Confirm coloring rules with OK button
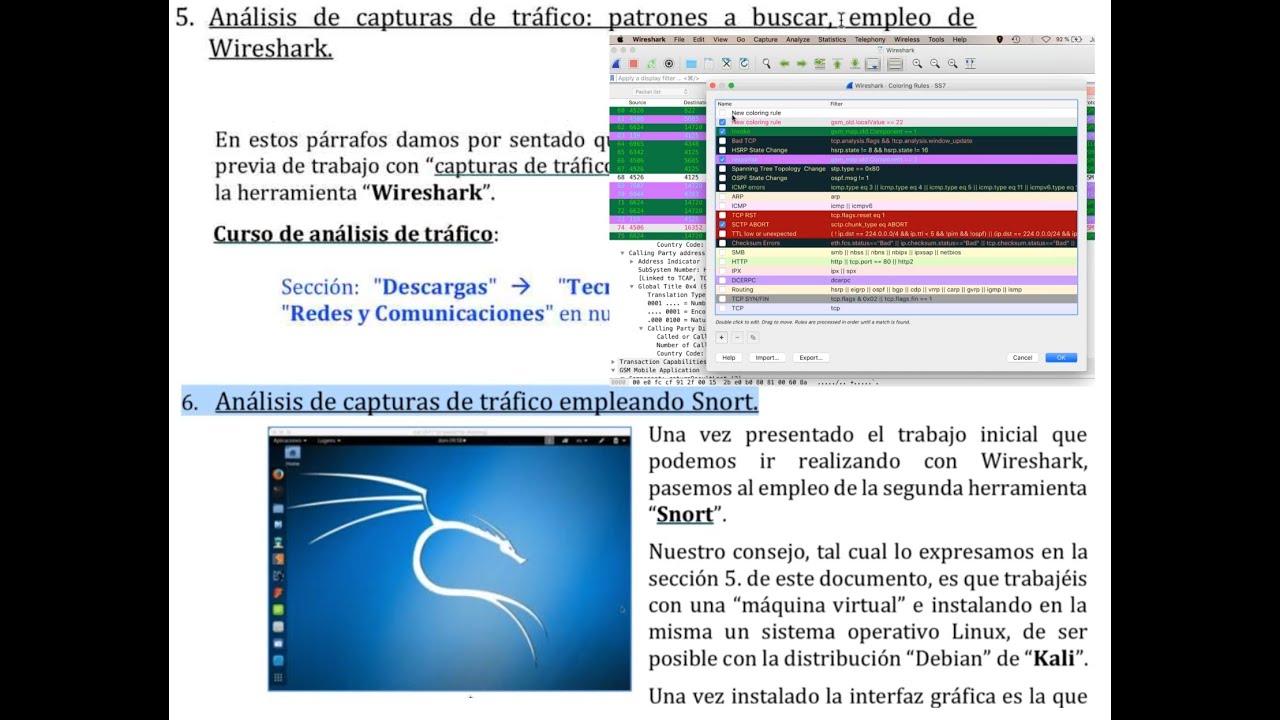 coord(1061,357)
